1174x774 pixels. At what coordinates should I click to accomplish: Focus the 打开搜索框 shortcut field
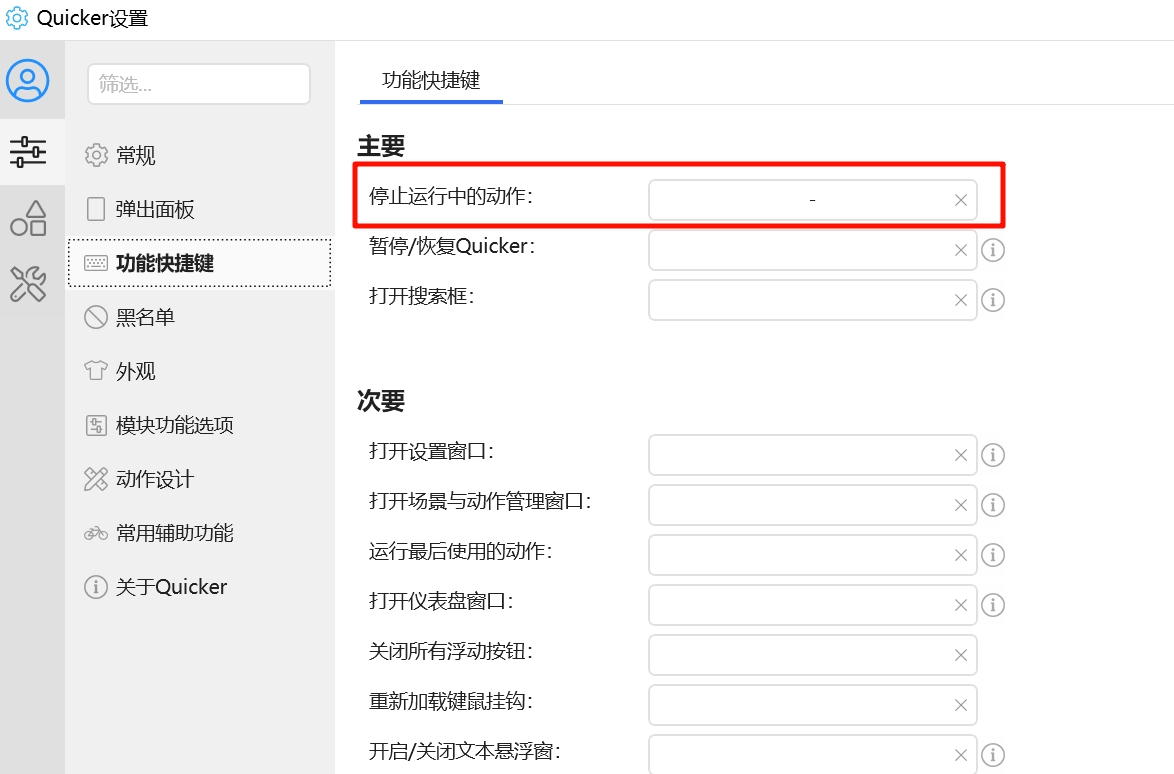[812, 300]
